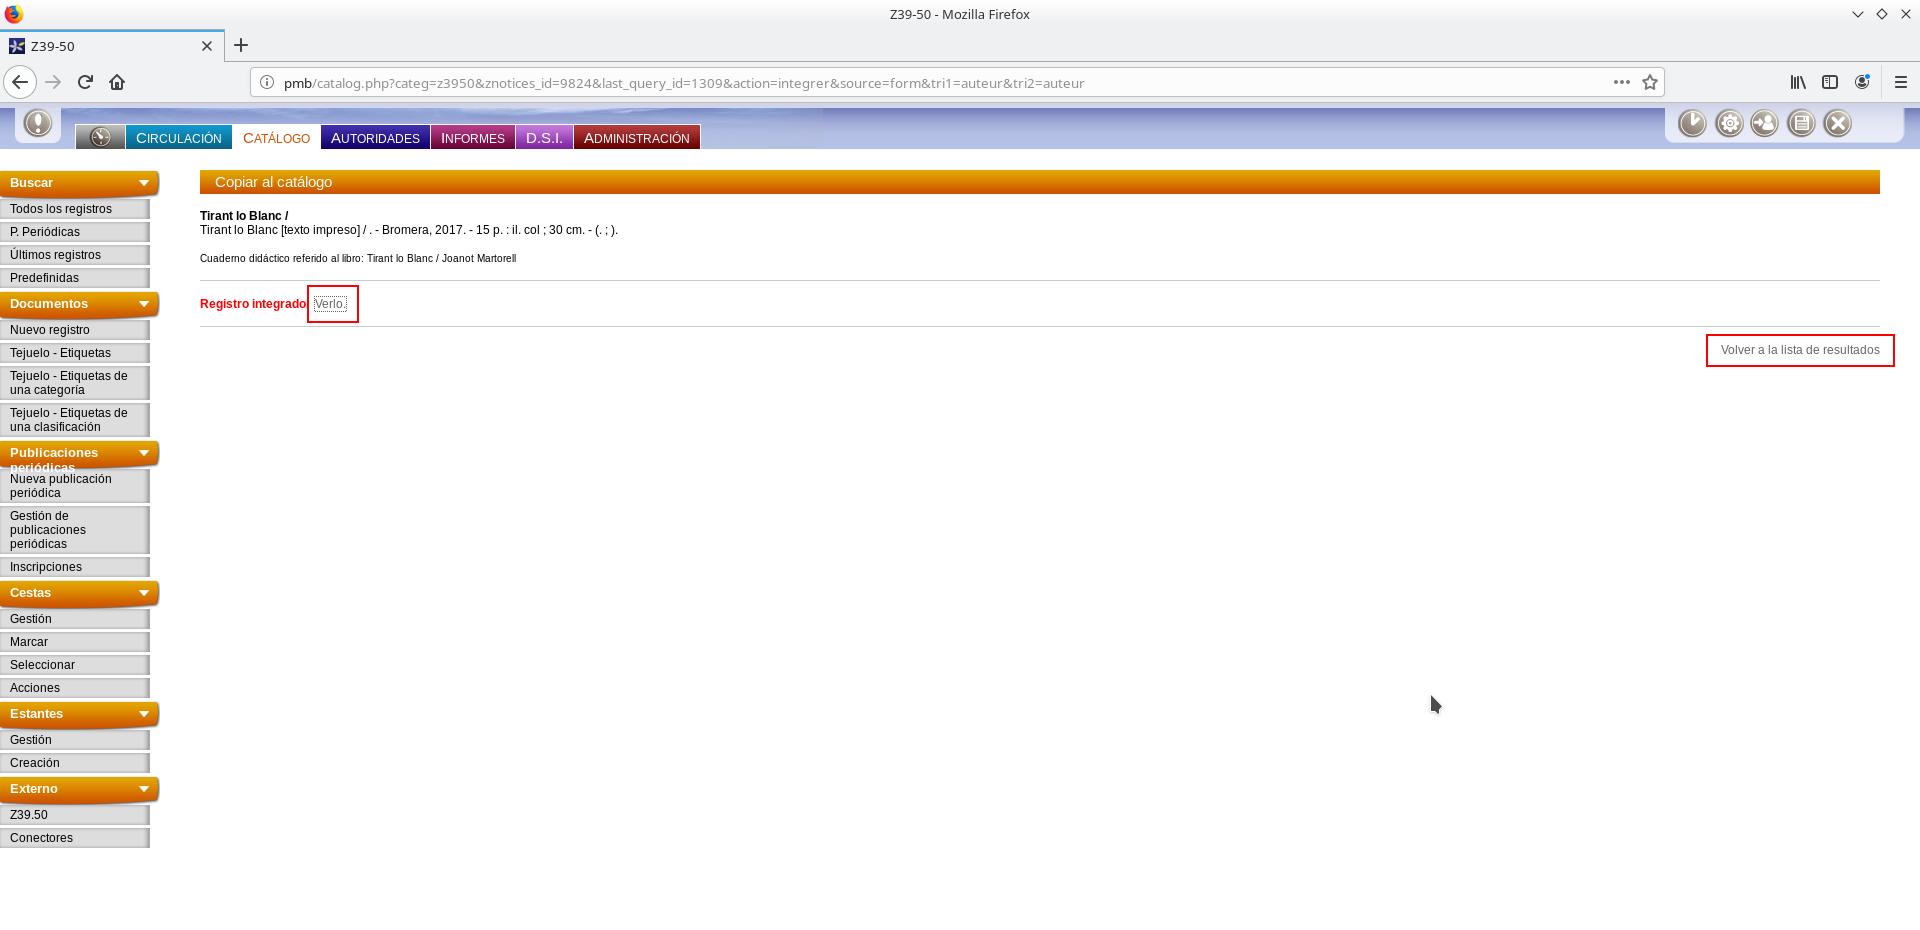Click the floppy disk save icon

coord(1801,123)
